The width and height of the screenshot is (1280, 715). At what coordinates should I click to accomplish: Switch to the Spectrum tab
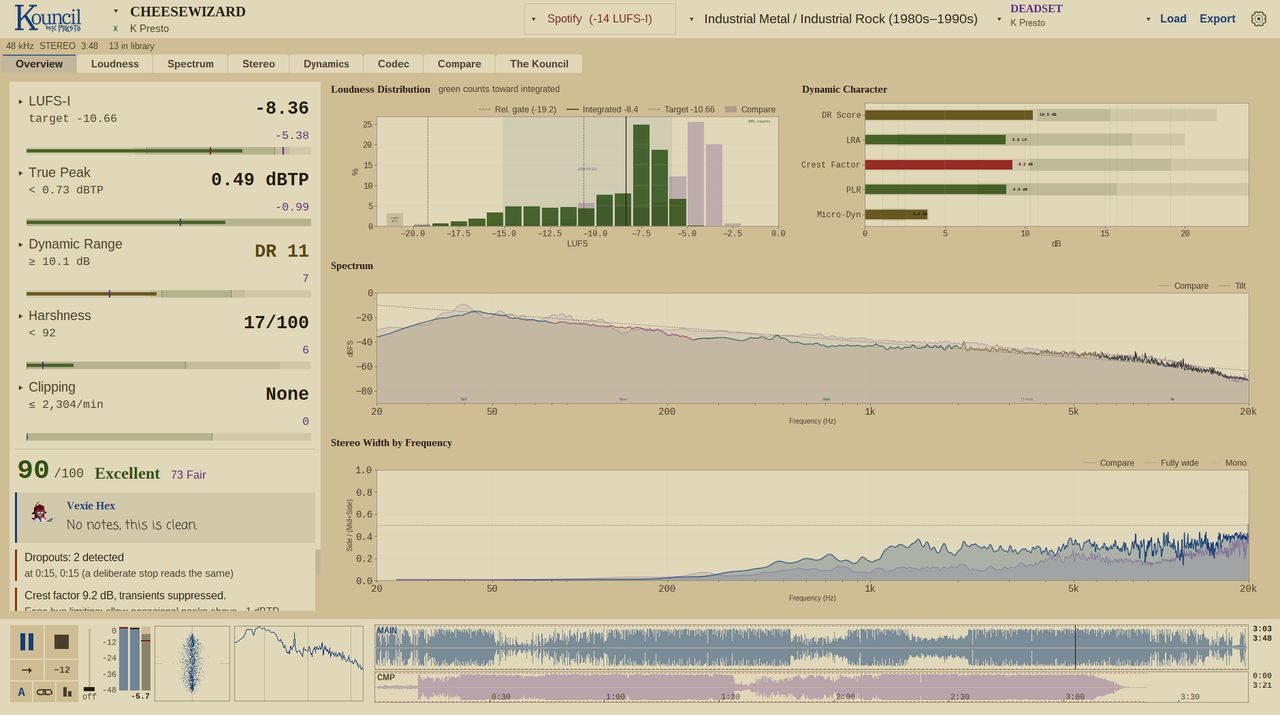pos(191,64)
